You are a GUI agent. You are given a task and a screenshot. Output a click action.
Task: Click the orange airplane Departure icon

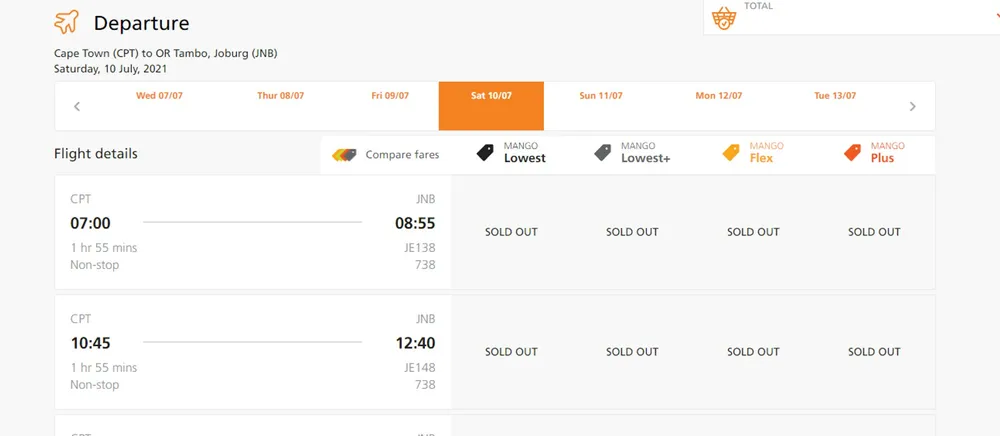pyautogui.click(x=66, y=22)
